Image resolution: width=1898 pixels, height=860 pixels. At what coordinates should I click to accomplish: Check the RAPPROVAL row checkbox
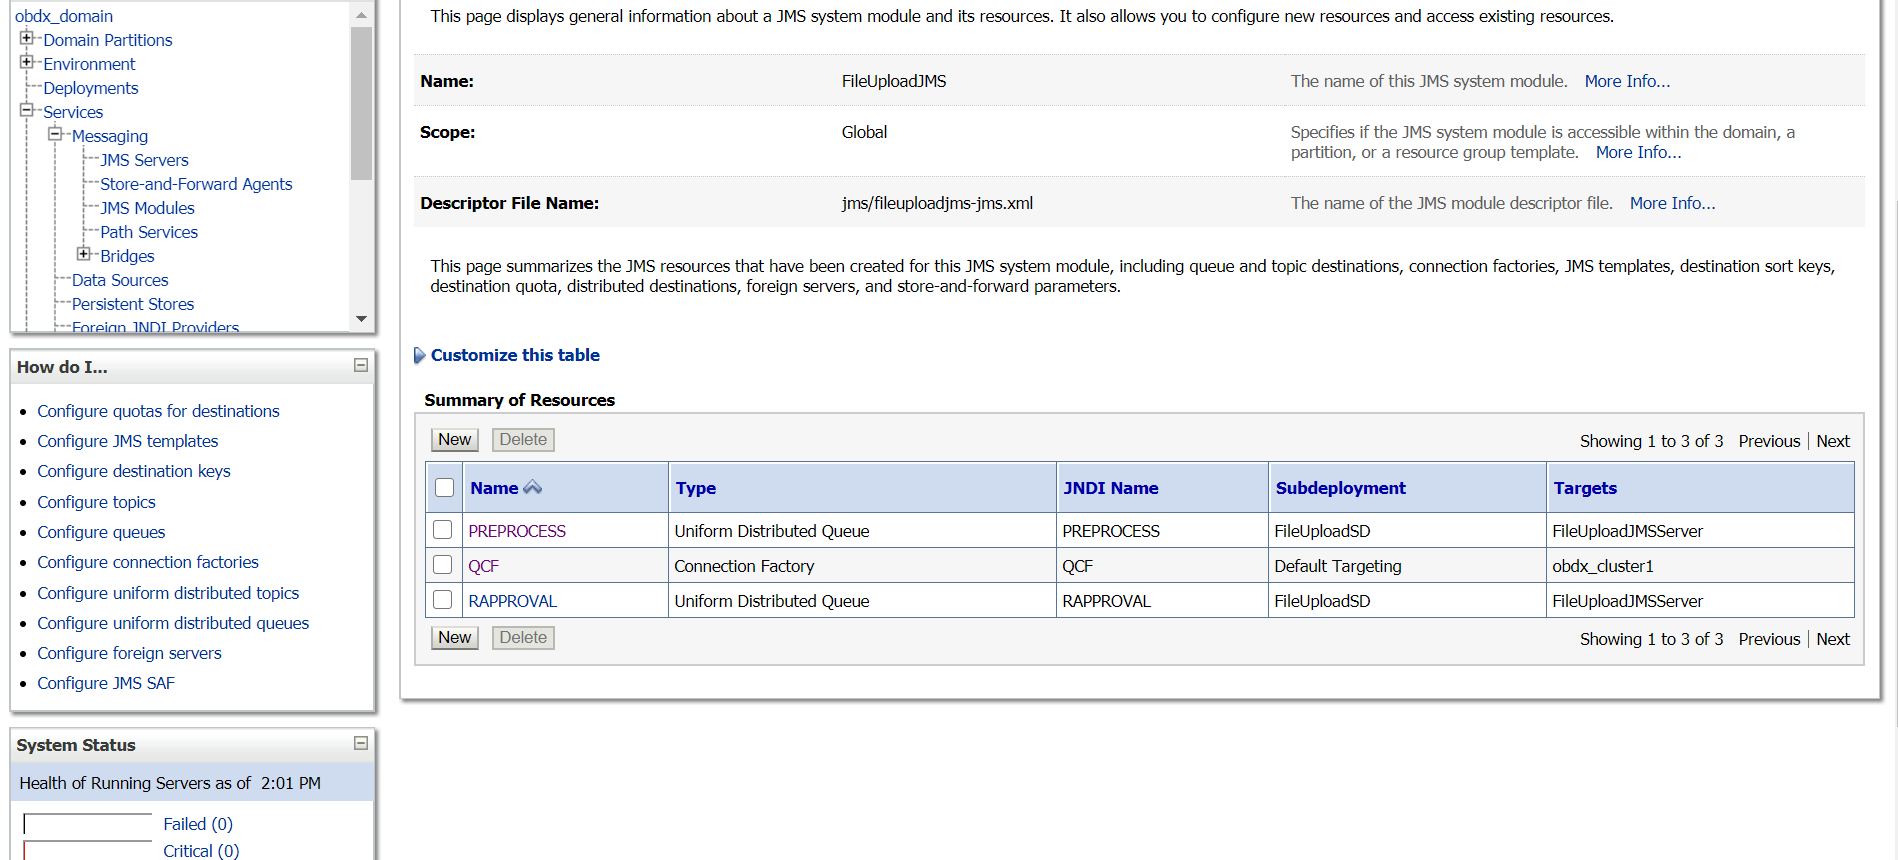tap(443, 600)
